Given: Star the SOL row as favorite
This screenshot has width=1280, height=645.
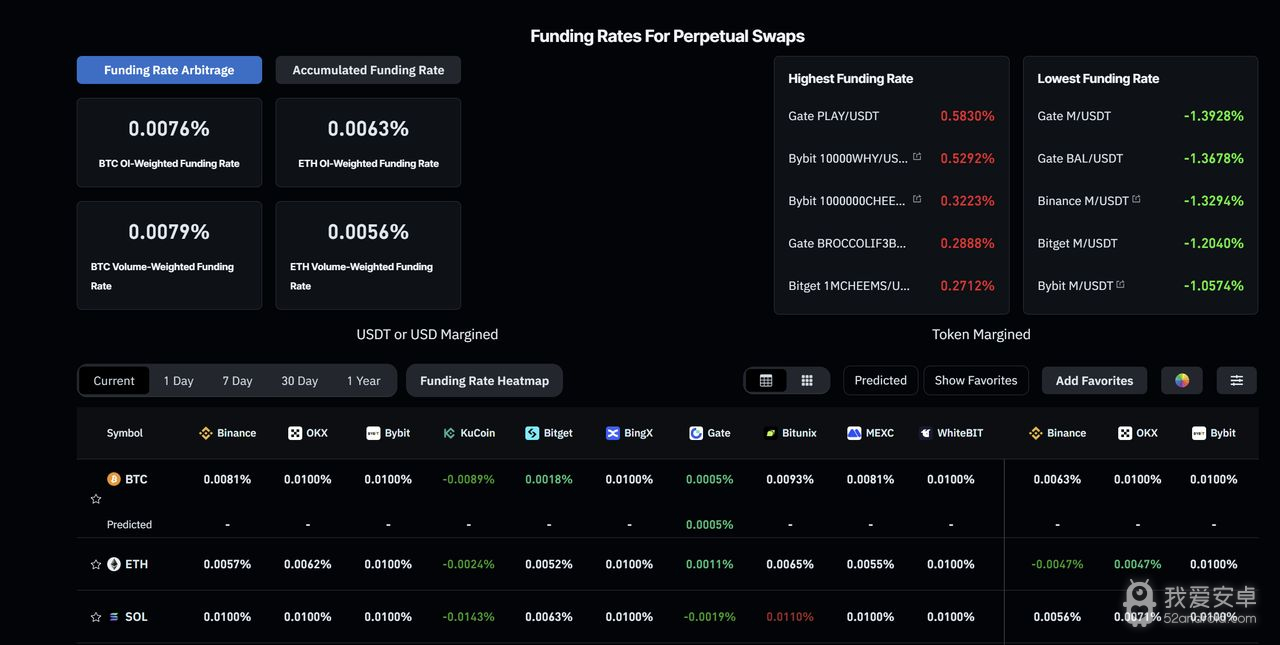Looking at the screenshot, I should tap(96, 617).
